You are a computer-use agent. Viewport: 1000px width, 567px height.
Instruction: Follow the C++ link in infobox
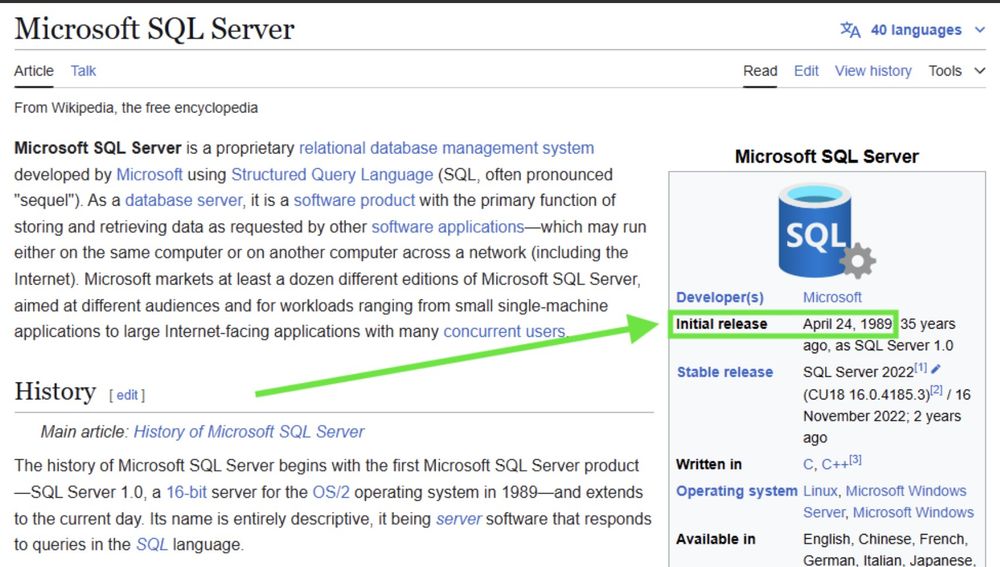(835, 464)
